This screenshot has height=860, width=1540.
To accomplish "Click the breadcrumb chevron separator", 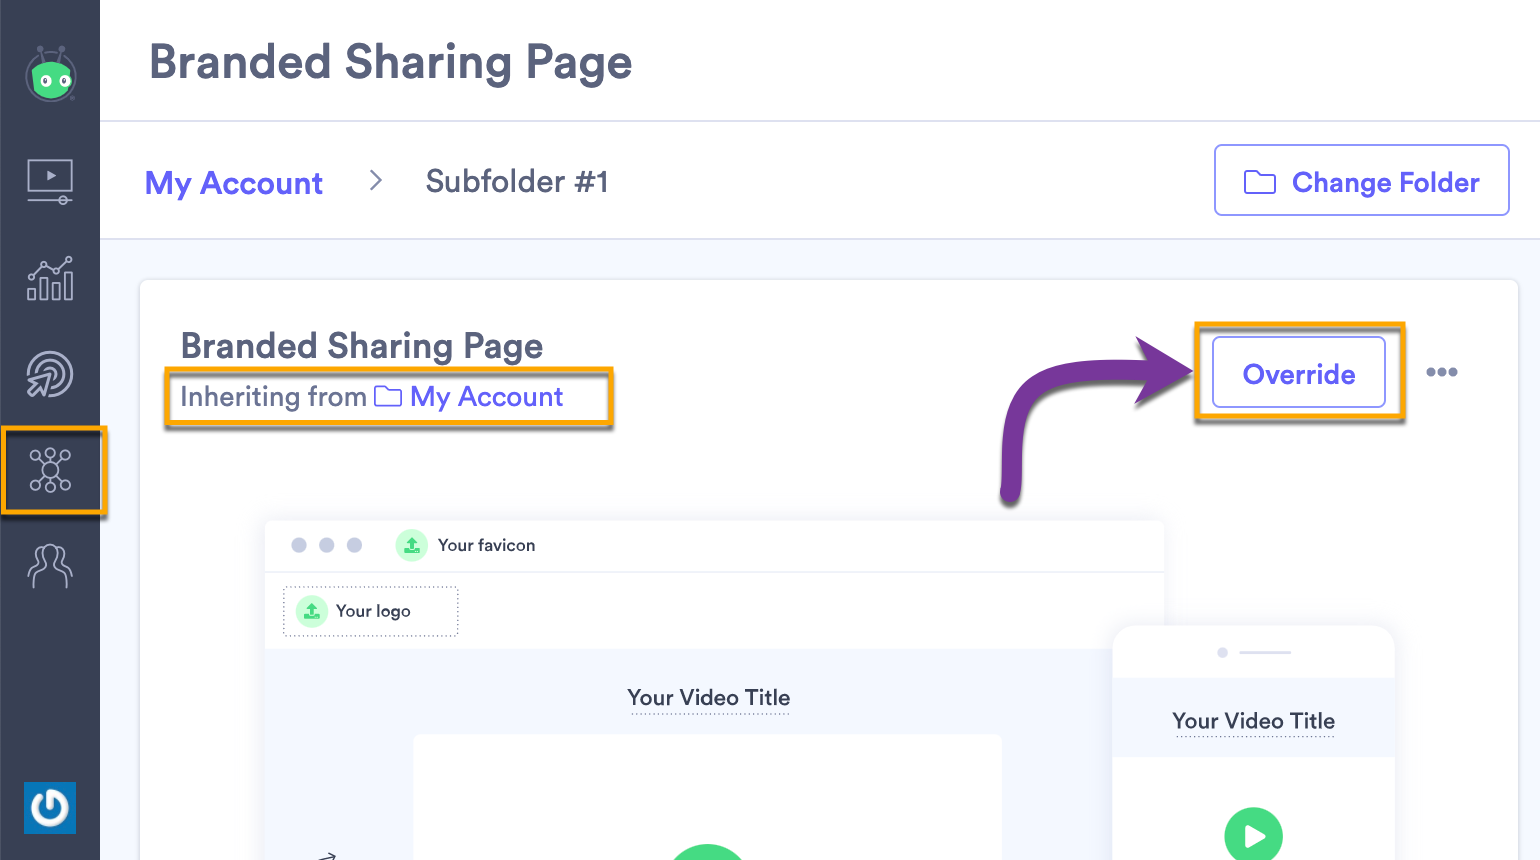I will (x=376, y=180).
